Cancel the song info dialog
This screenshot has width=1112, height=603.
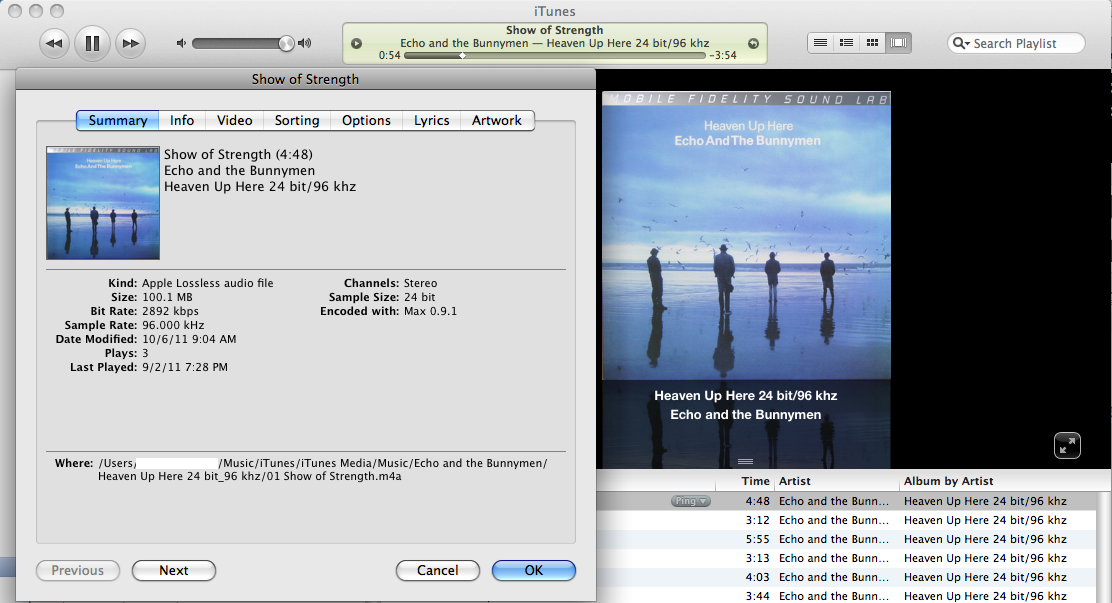point(438,570)
